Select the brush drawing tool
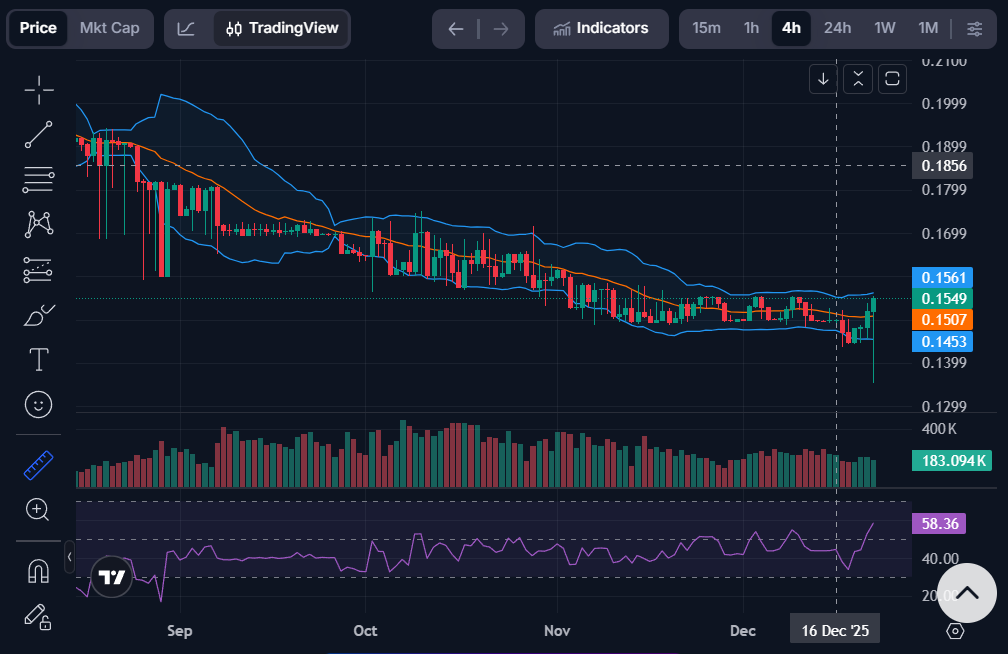The image size is (1008, 654). pos(38,314)
